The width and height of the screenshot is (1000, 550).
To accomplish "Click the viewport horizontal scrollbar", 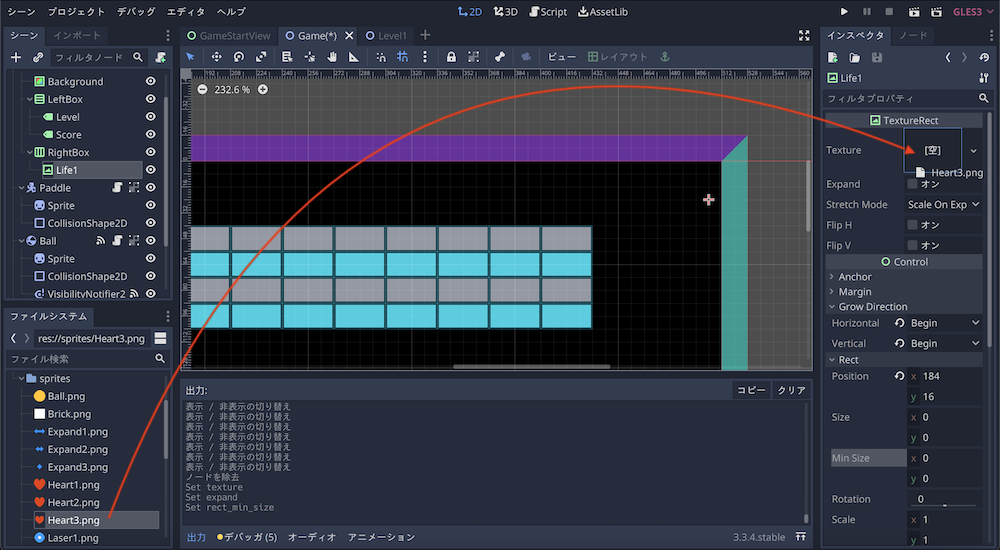I will (x=531, y=367).
